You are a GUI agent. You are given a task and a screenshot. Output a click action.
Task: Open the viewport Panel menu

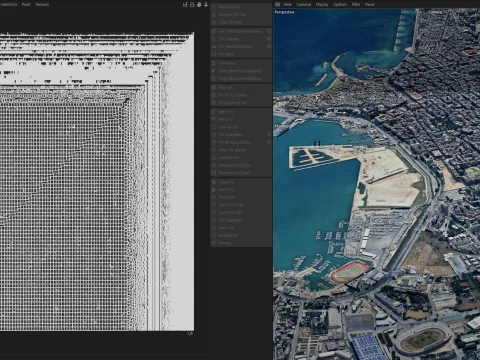(x=369, y=4)
